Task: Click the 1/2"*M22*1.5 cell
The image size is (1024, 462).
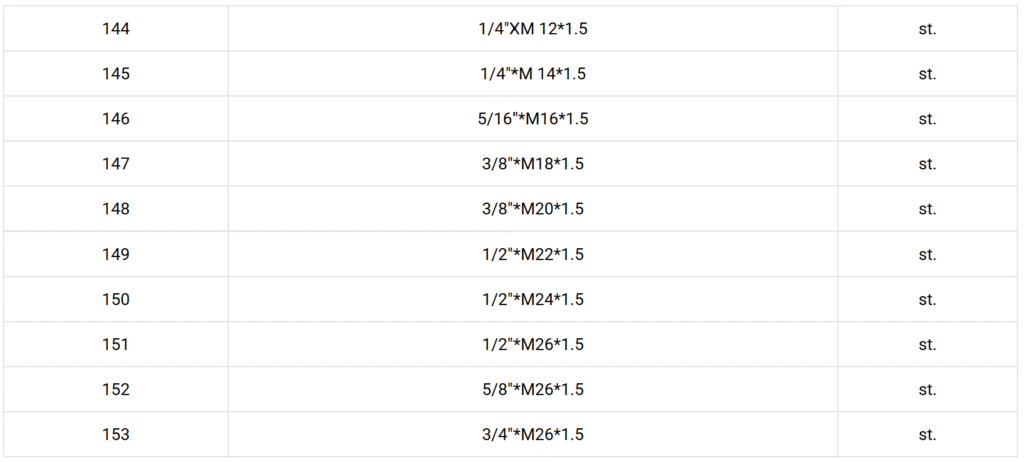Action: pos(532,254)
